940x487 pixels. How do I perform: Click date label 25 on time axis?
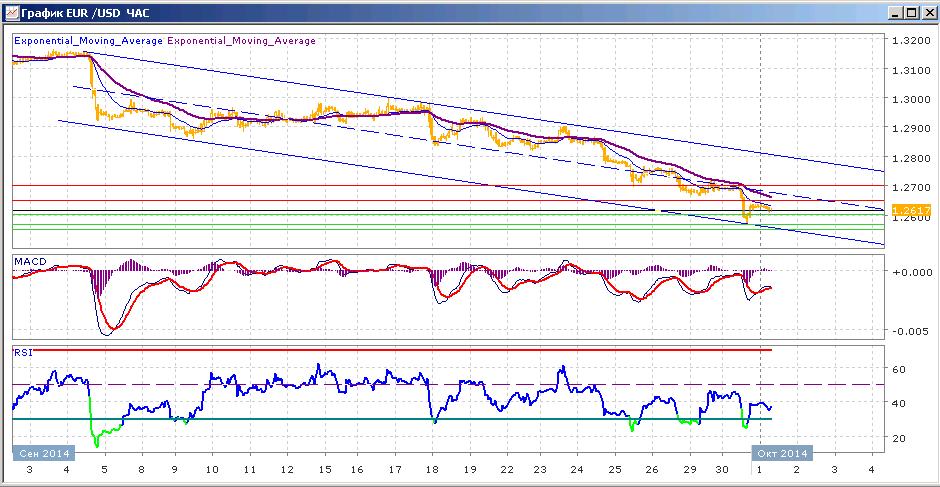coord(615,470)
